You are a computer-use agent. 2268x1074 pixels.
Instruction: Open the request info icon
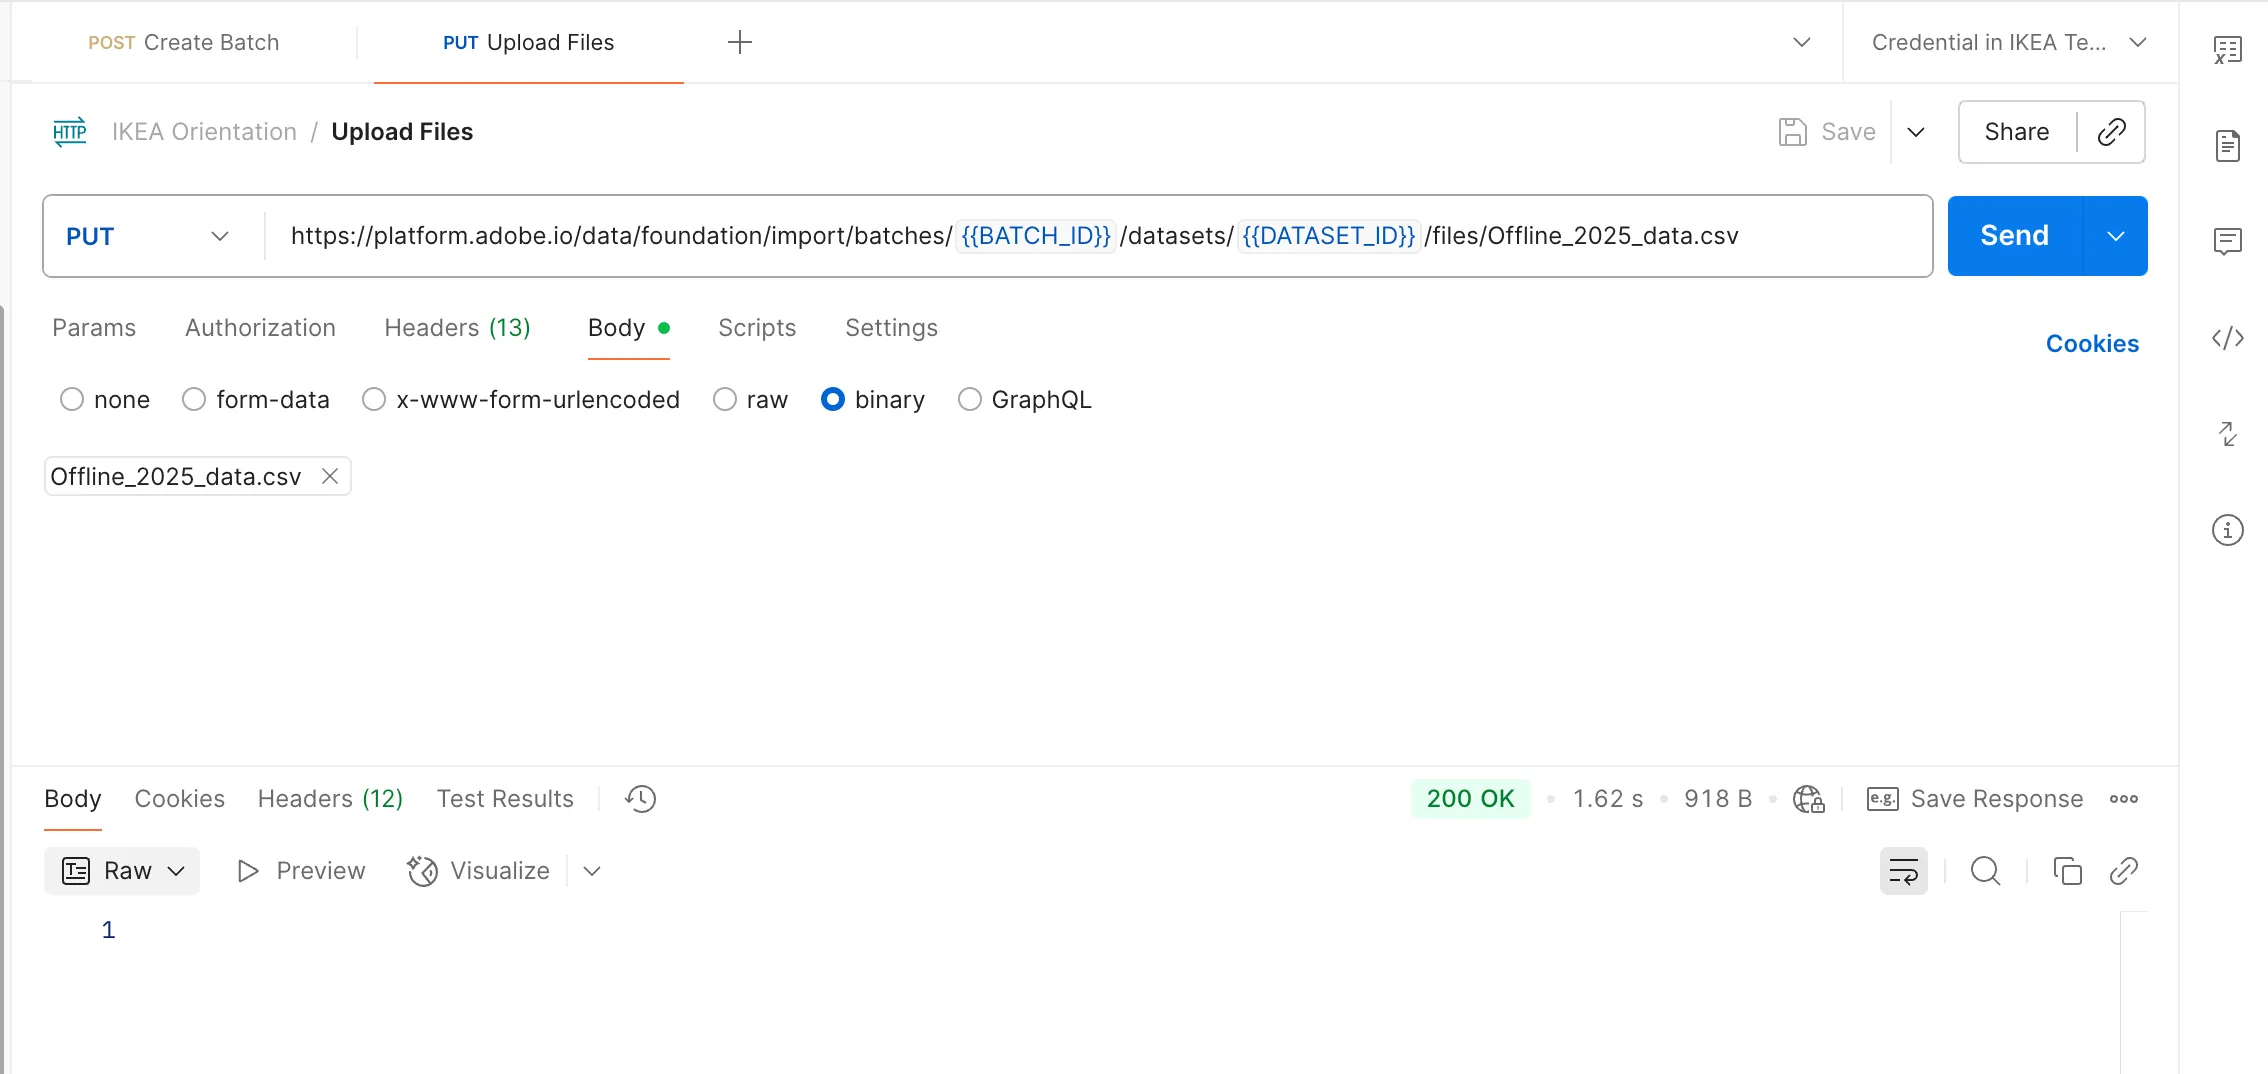click(2227, 530)
